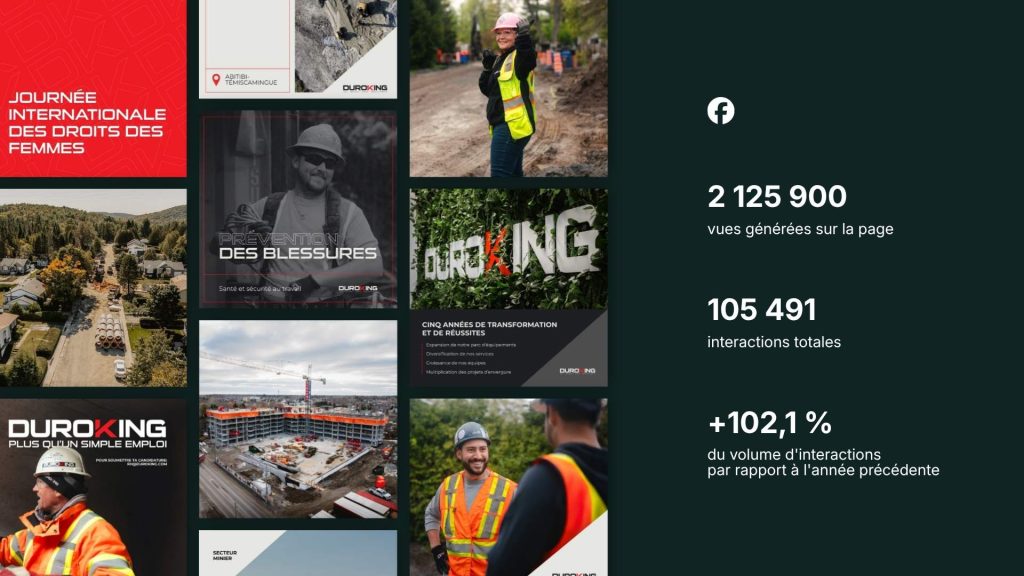This screenshot has height=576, width=1024.
Task: Click the Abitibi-Témiscamingue location pin icon
Action: point(216,80)
